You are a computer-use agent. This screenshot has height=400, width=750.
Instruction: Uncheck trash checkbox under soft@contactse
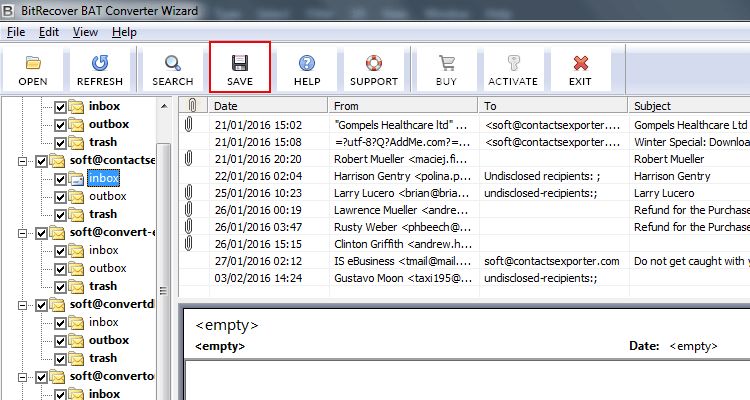[x=60, y=215]
